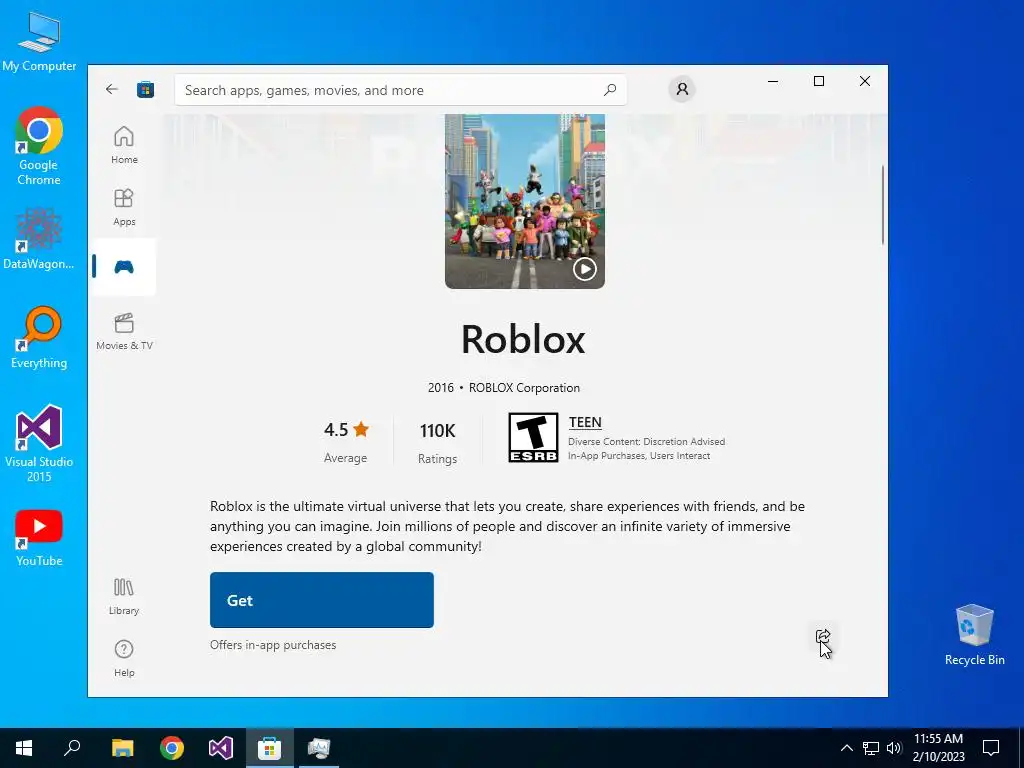Play the Roblox trailer video
Screen dimensions: 1024x768
pyautogui.click(x=584, y=268)
